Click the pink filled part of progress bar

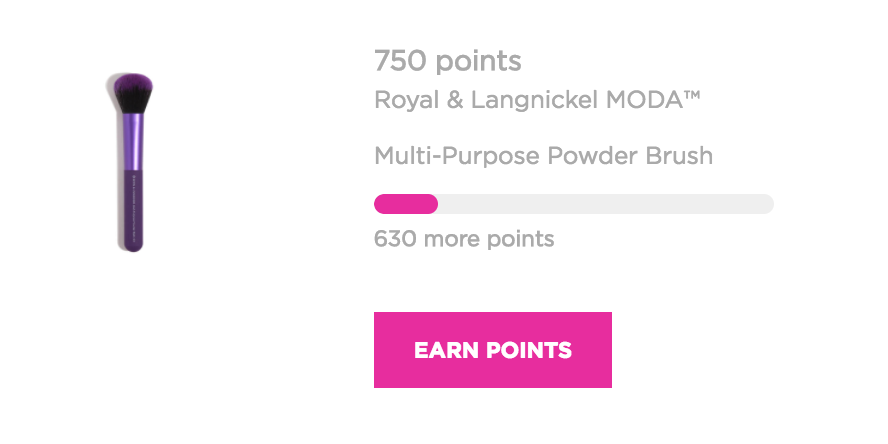tap(405, 204)
